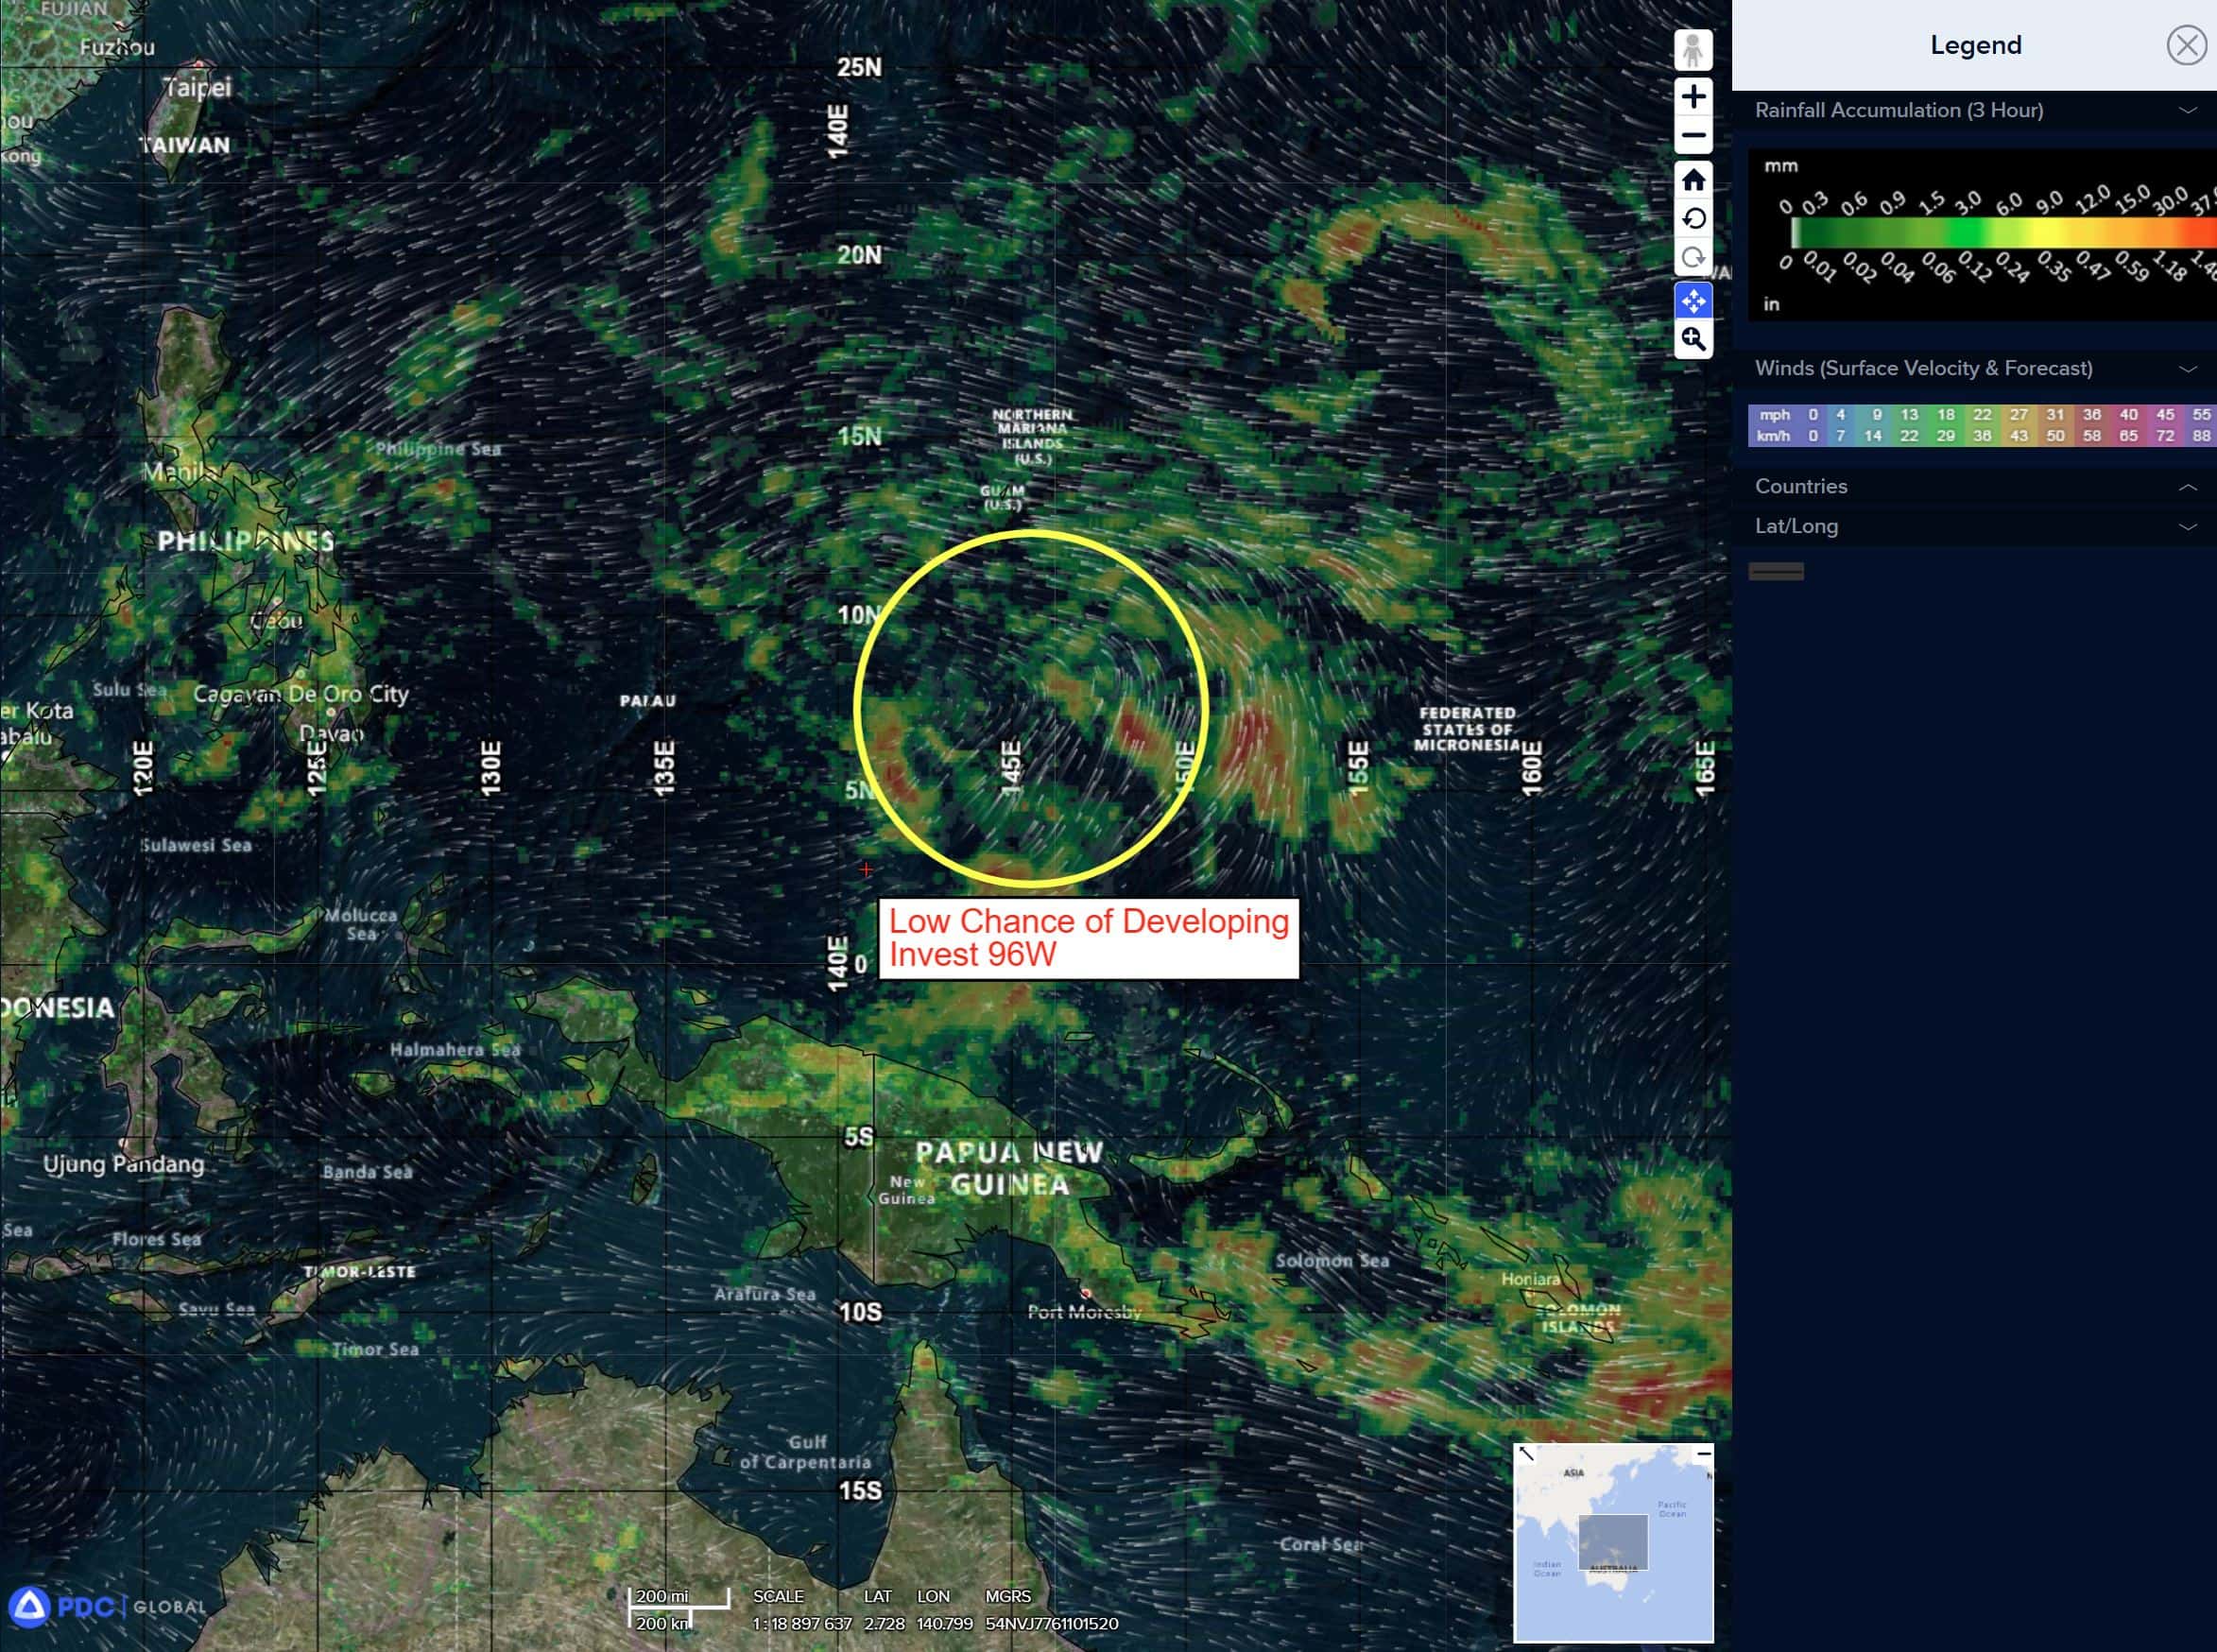This screenshot has width=2217, height=1652.
Task: Collapse the Winds legend section
Action: [x=2187, y=369]
